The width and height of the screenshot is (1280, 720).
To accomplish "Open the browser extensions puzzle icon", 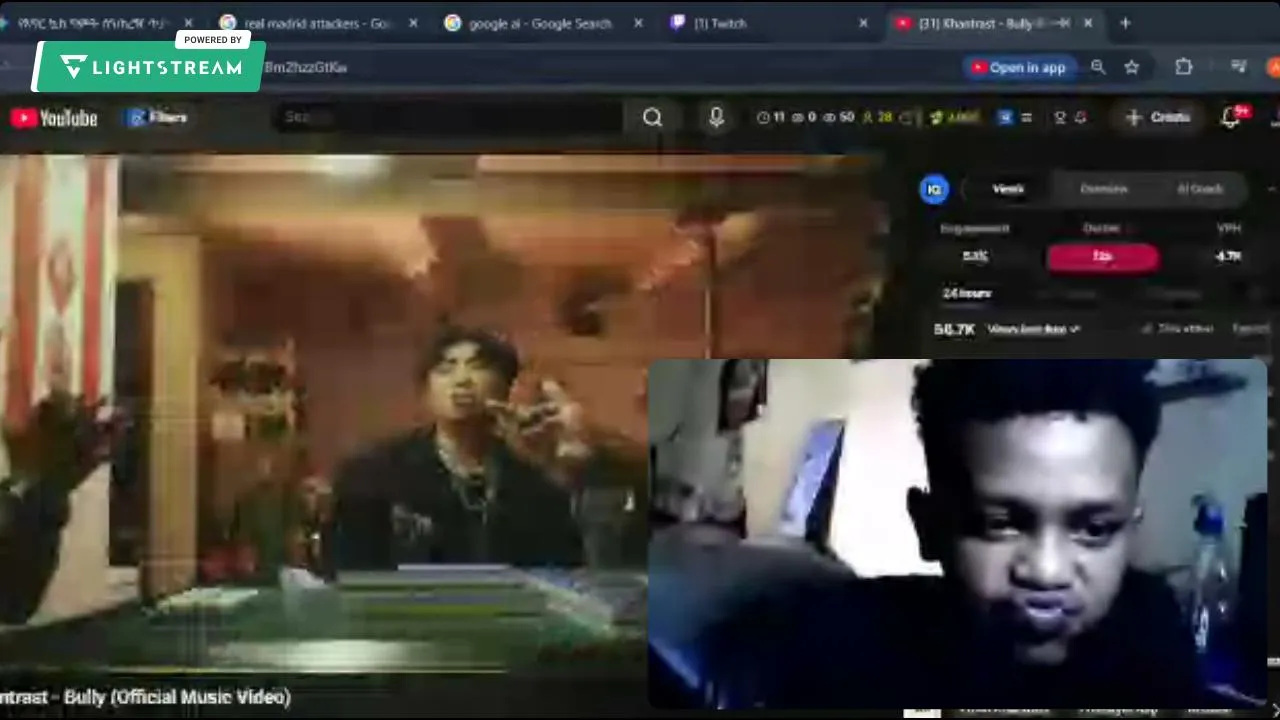I will pyautogui.click(x=1184, y=67).
